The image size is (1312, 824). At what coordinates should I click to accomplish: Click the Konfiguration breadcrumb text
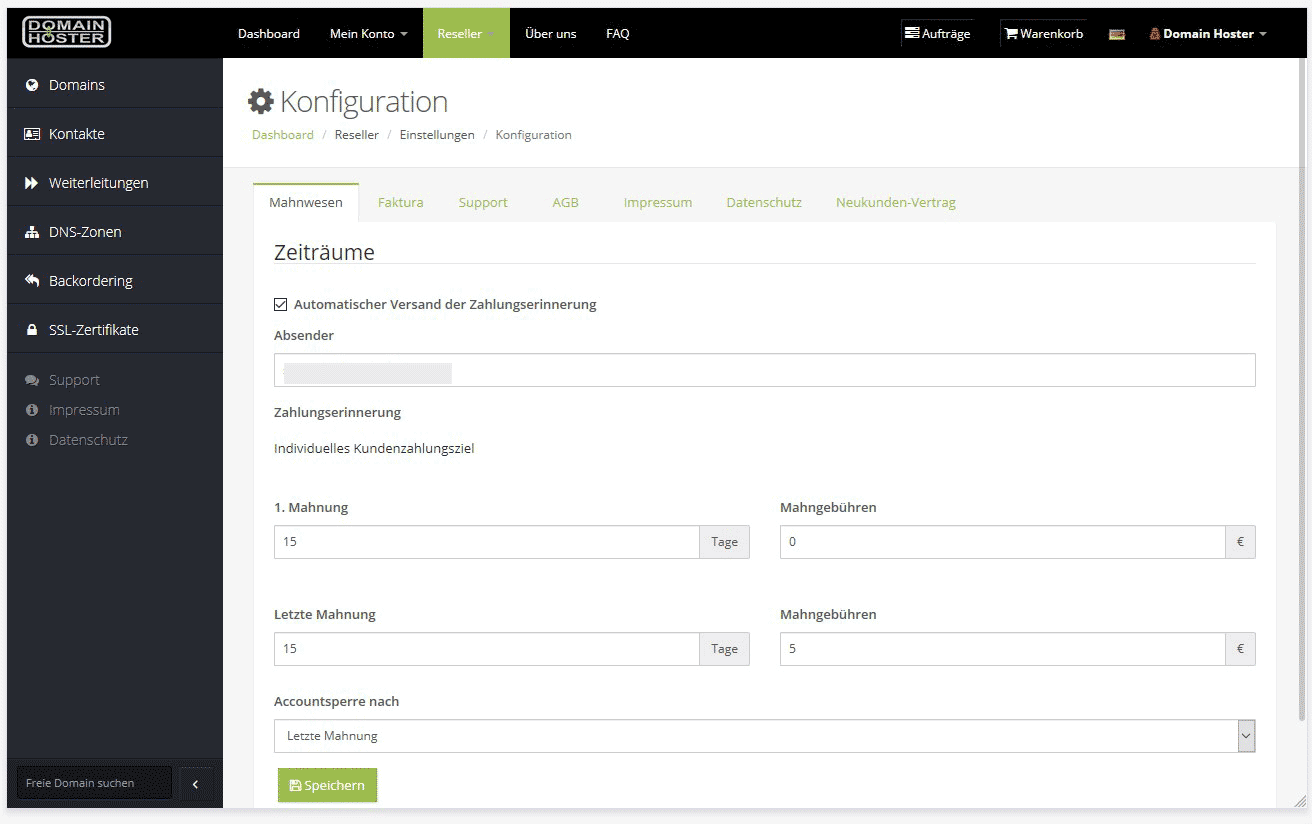click(534, 135)
